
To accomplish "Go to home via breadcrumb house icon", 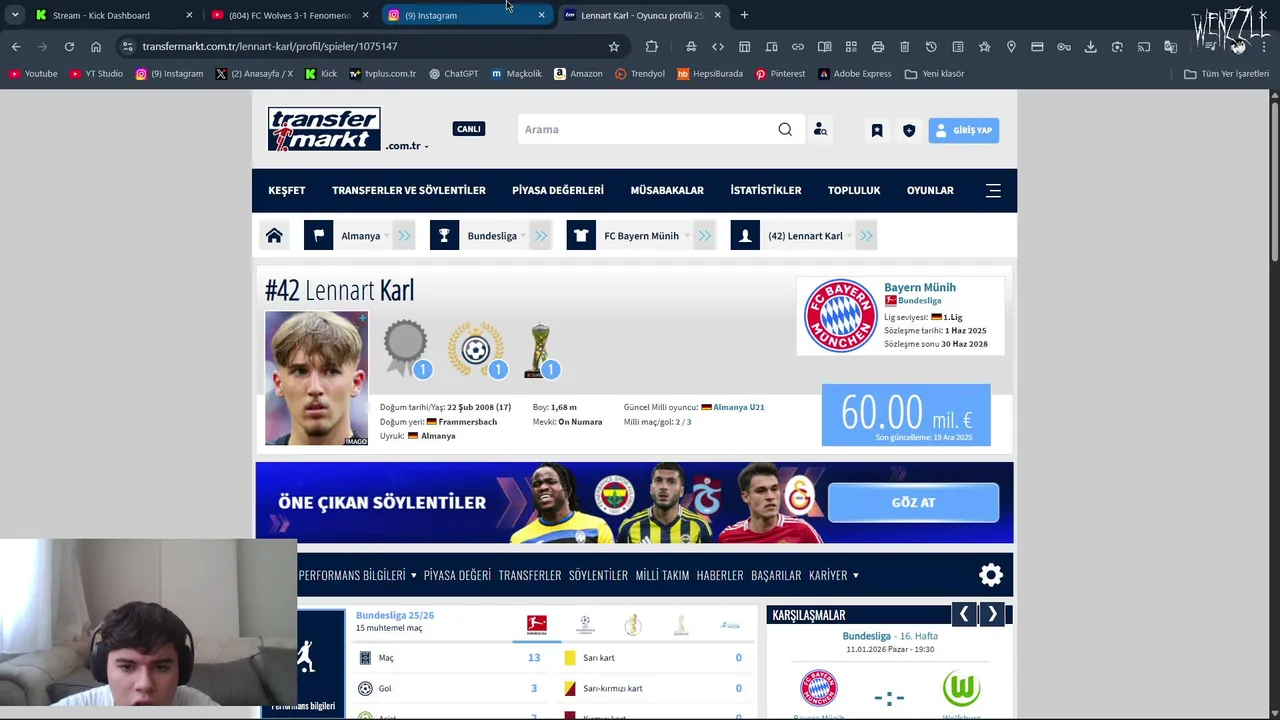I will click(x=274, y=236).
